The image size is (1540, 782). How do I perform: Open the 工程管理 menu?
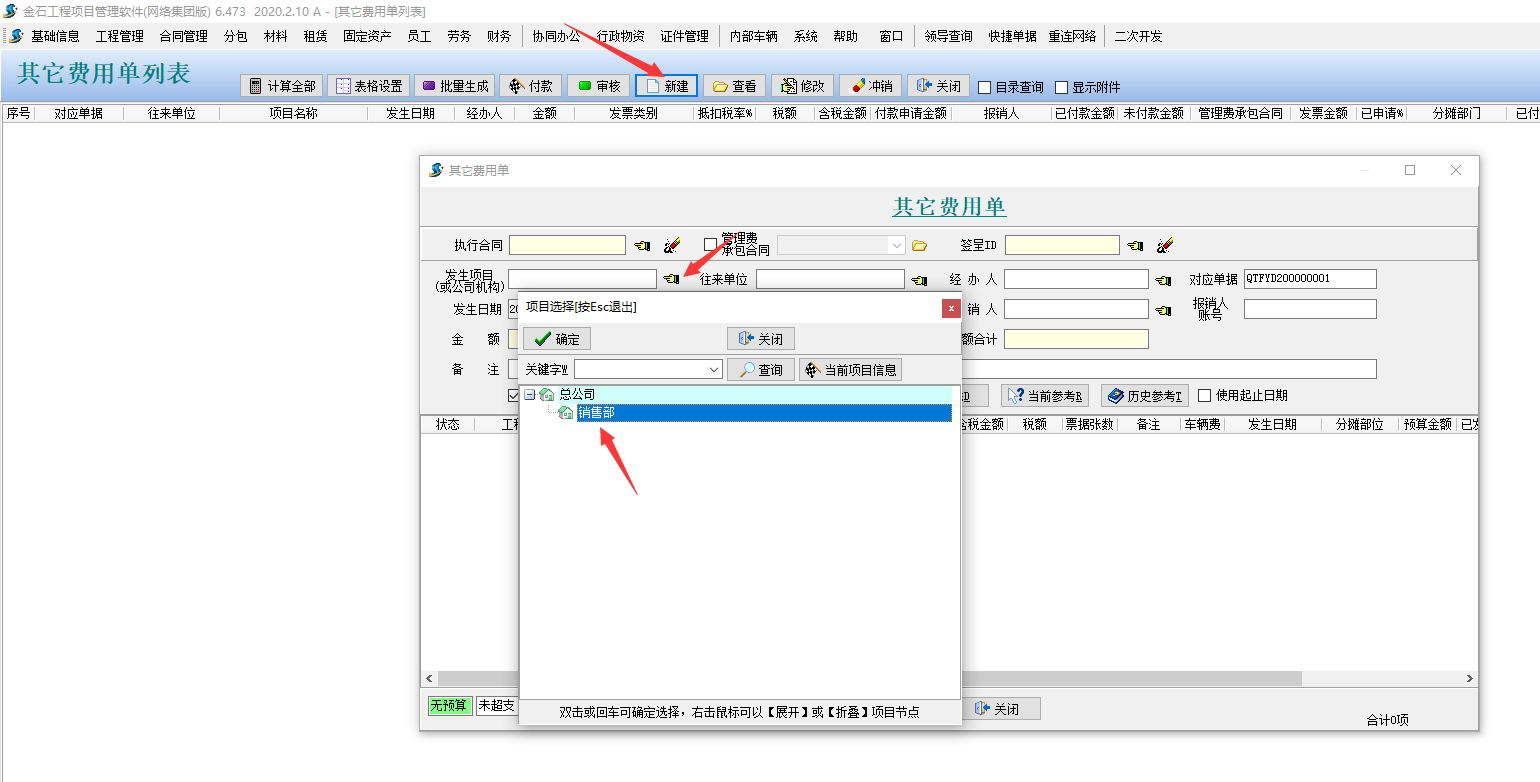click(x=119, y=35)
